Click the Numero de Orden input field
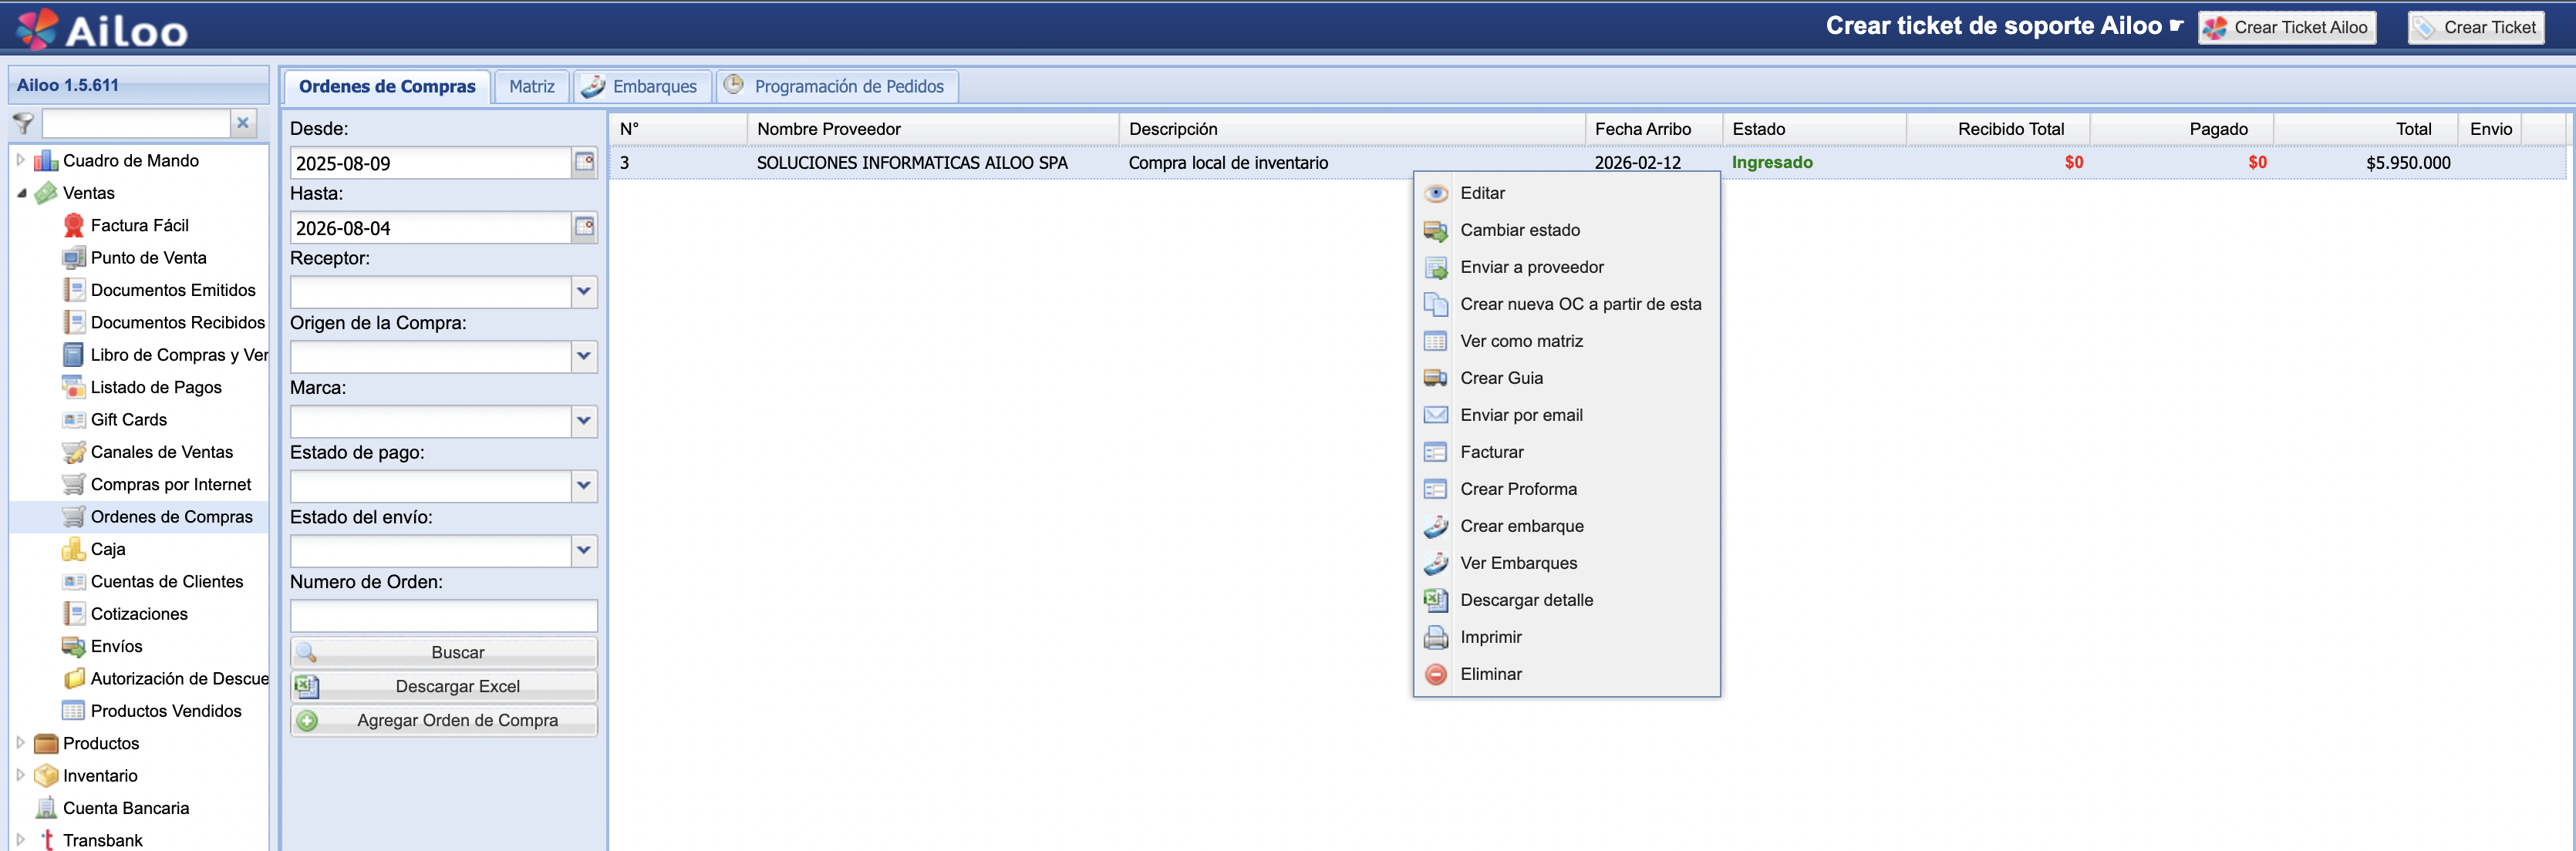Image resolution: width=2576 pixels, height=851 pixels. (x=443, y=615)
